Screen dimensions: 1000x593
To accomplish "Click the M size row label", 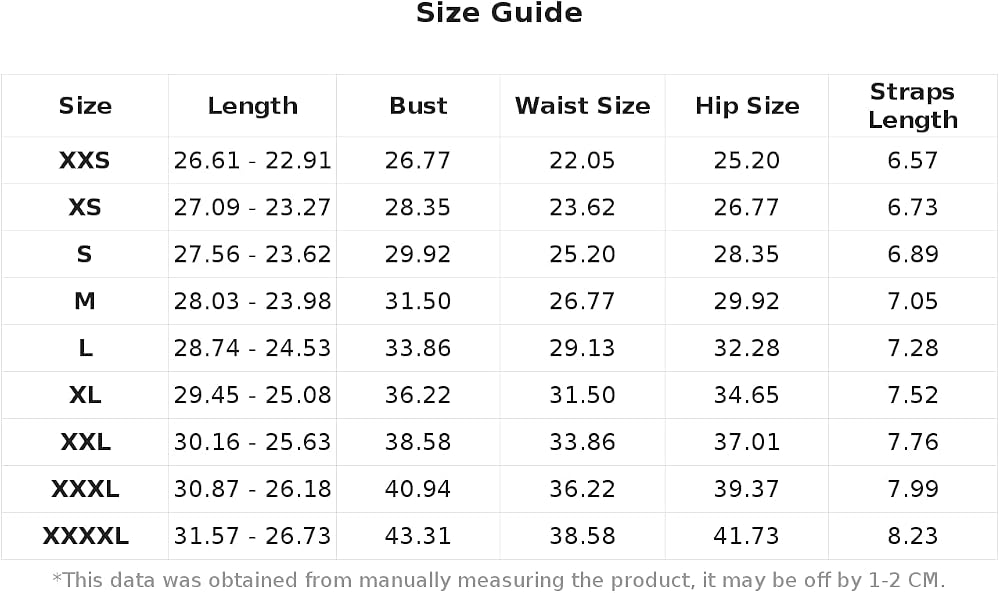I will pos(85,301).
